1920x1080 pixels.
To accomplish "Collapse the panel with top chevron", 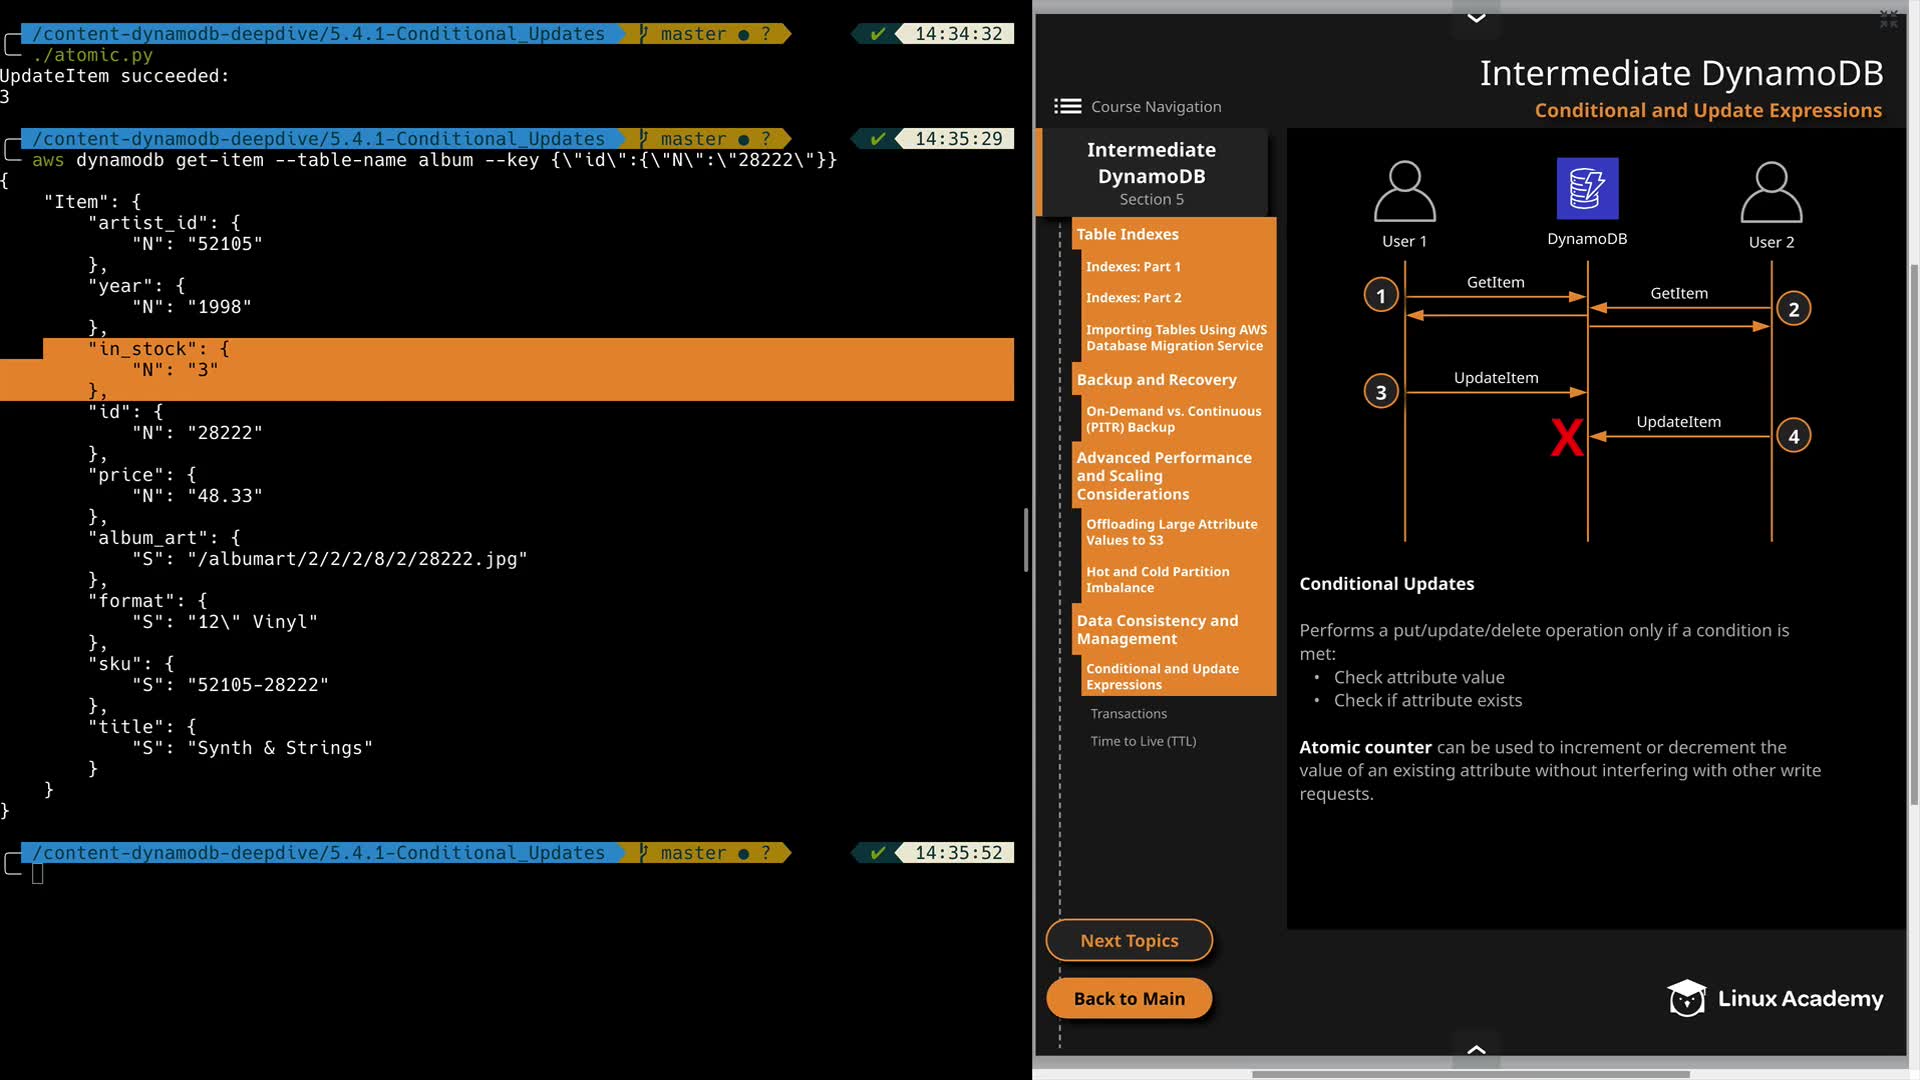I will point(1476,18).
